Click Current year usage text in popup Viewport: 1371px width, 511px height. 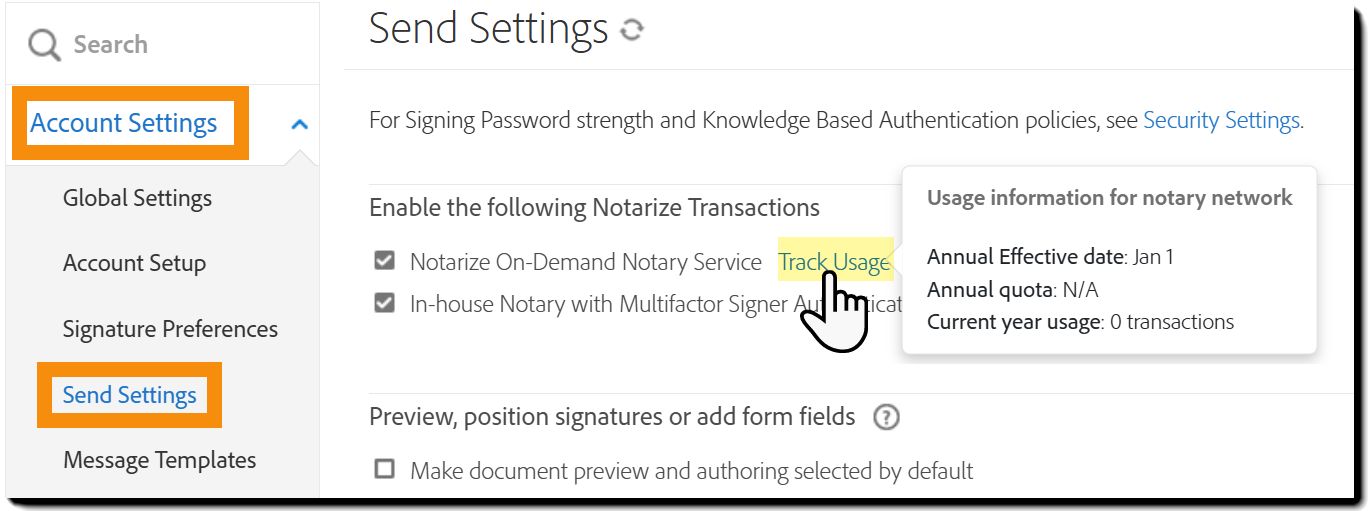(x=1080, y=322)
